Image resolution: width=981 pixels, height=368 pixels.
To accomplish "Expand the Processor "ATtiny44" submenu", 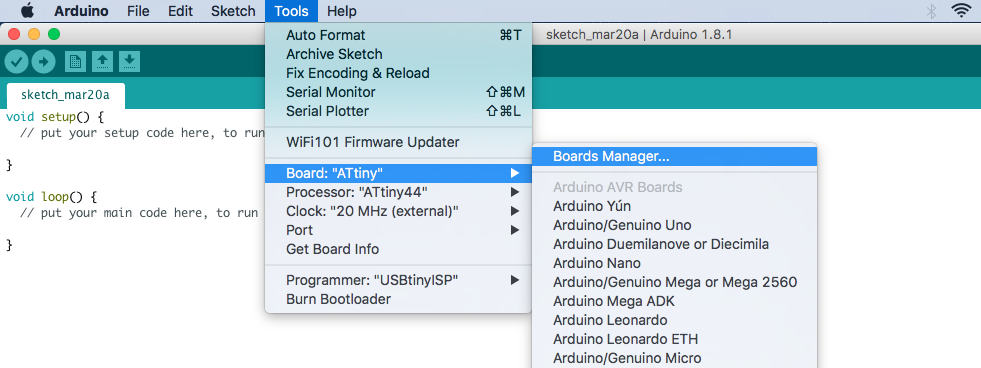I will (398, 192).
